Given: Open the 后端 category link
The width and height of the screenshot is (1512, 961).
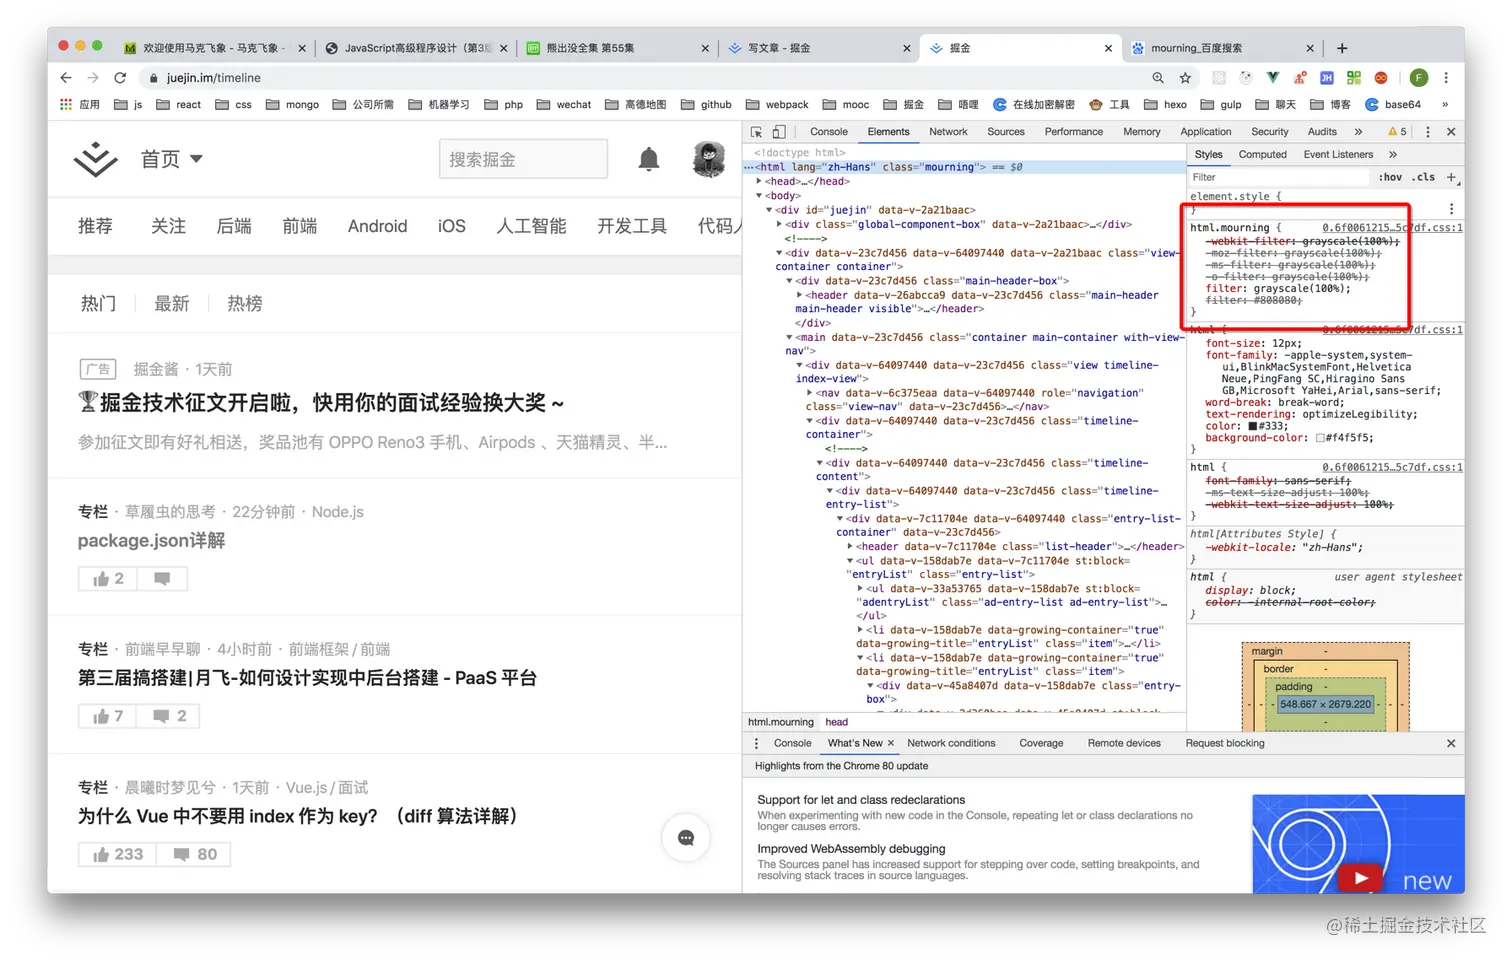Looking at the screenshot, I should click(234, 226).
